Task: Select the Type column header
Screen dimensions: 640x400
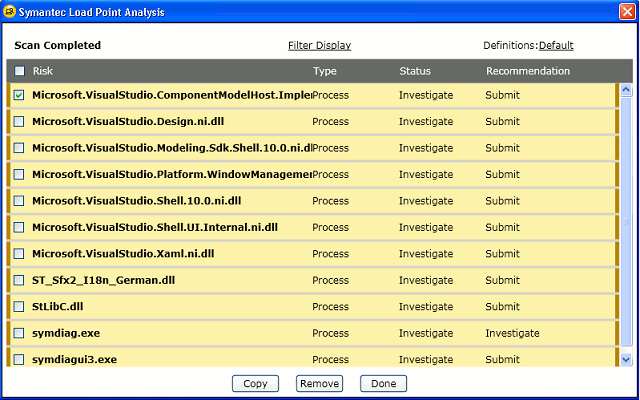Action: 325,71
